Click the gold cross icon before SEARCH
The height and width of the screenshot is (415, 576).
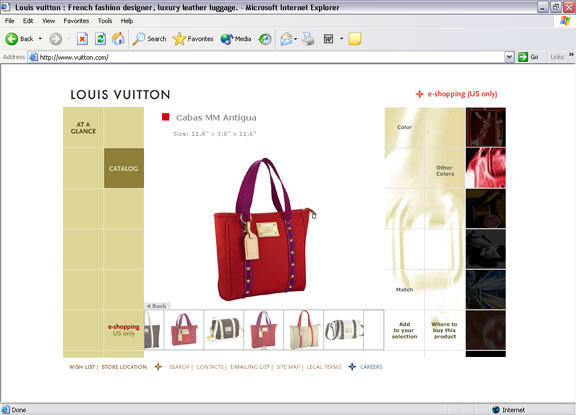[158, 367]
